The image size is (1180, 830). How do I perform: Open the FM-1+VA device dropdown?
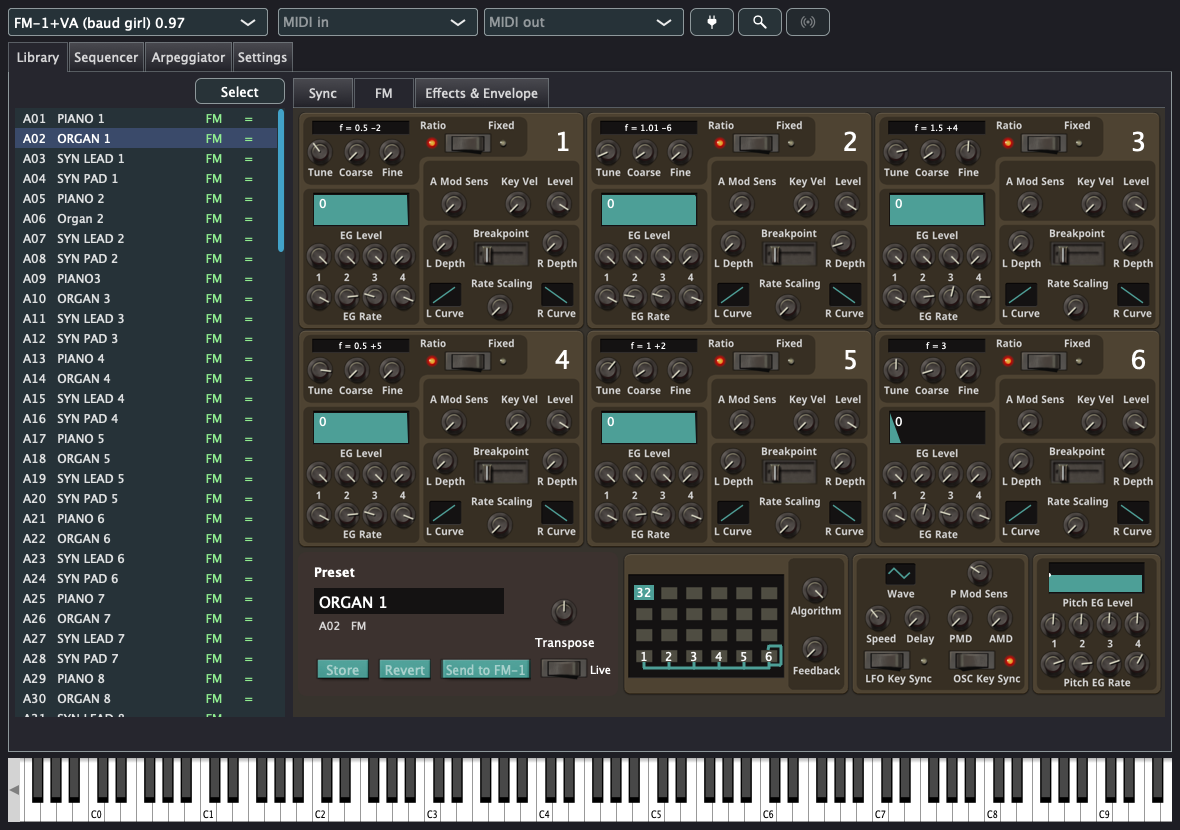[x=138, y=23]
